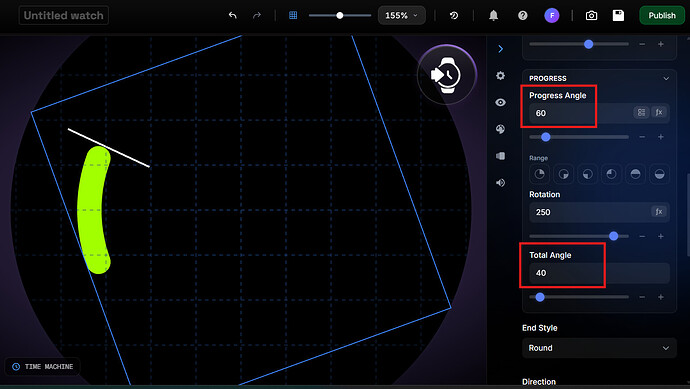Viewport: 690px width, 389px height.
Task: Toggle the canvas grid overlay
Action: click(x=293, y=15)
